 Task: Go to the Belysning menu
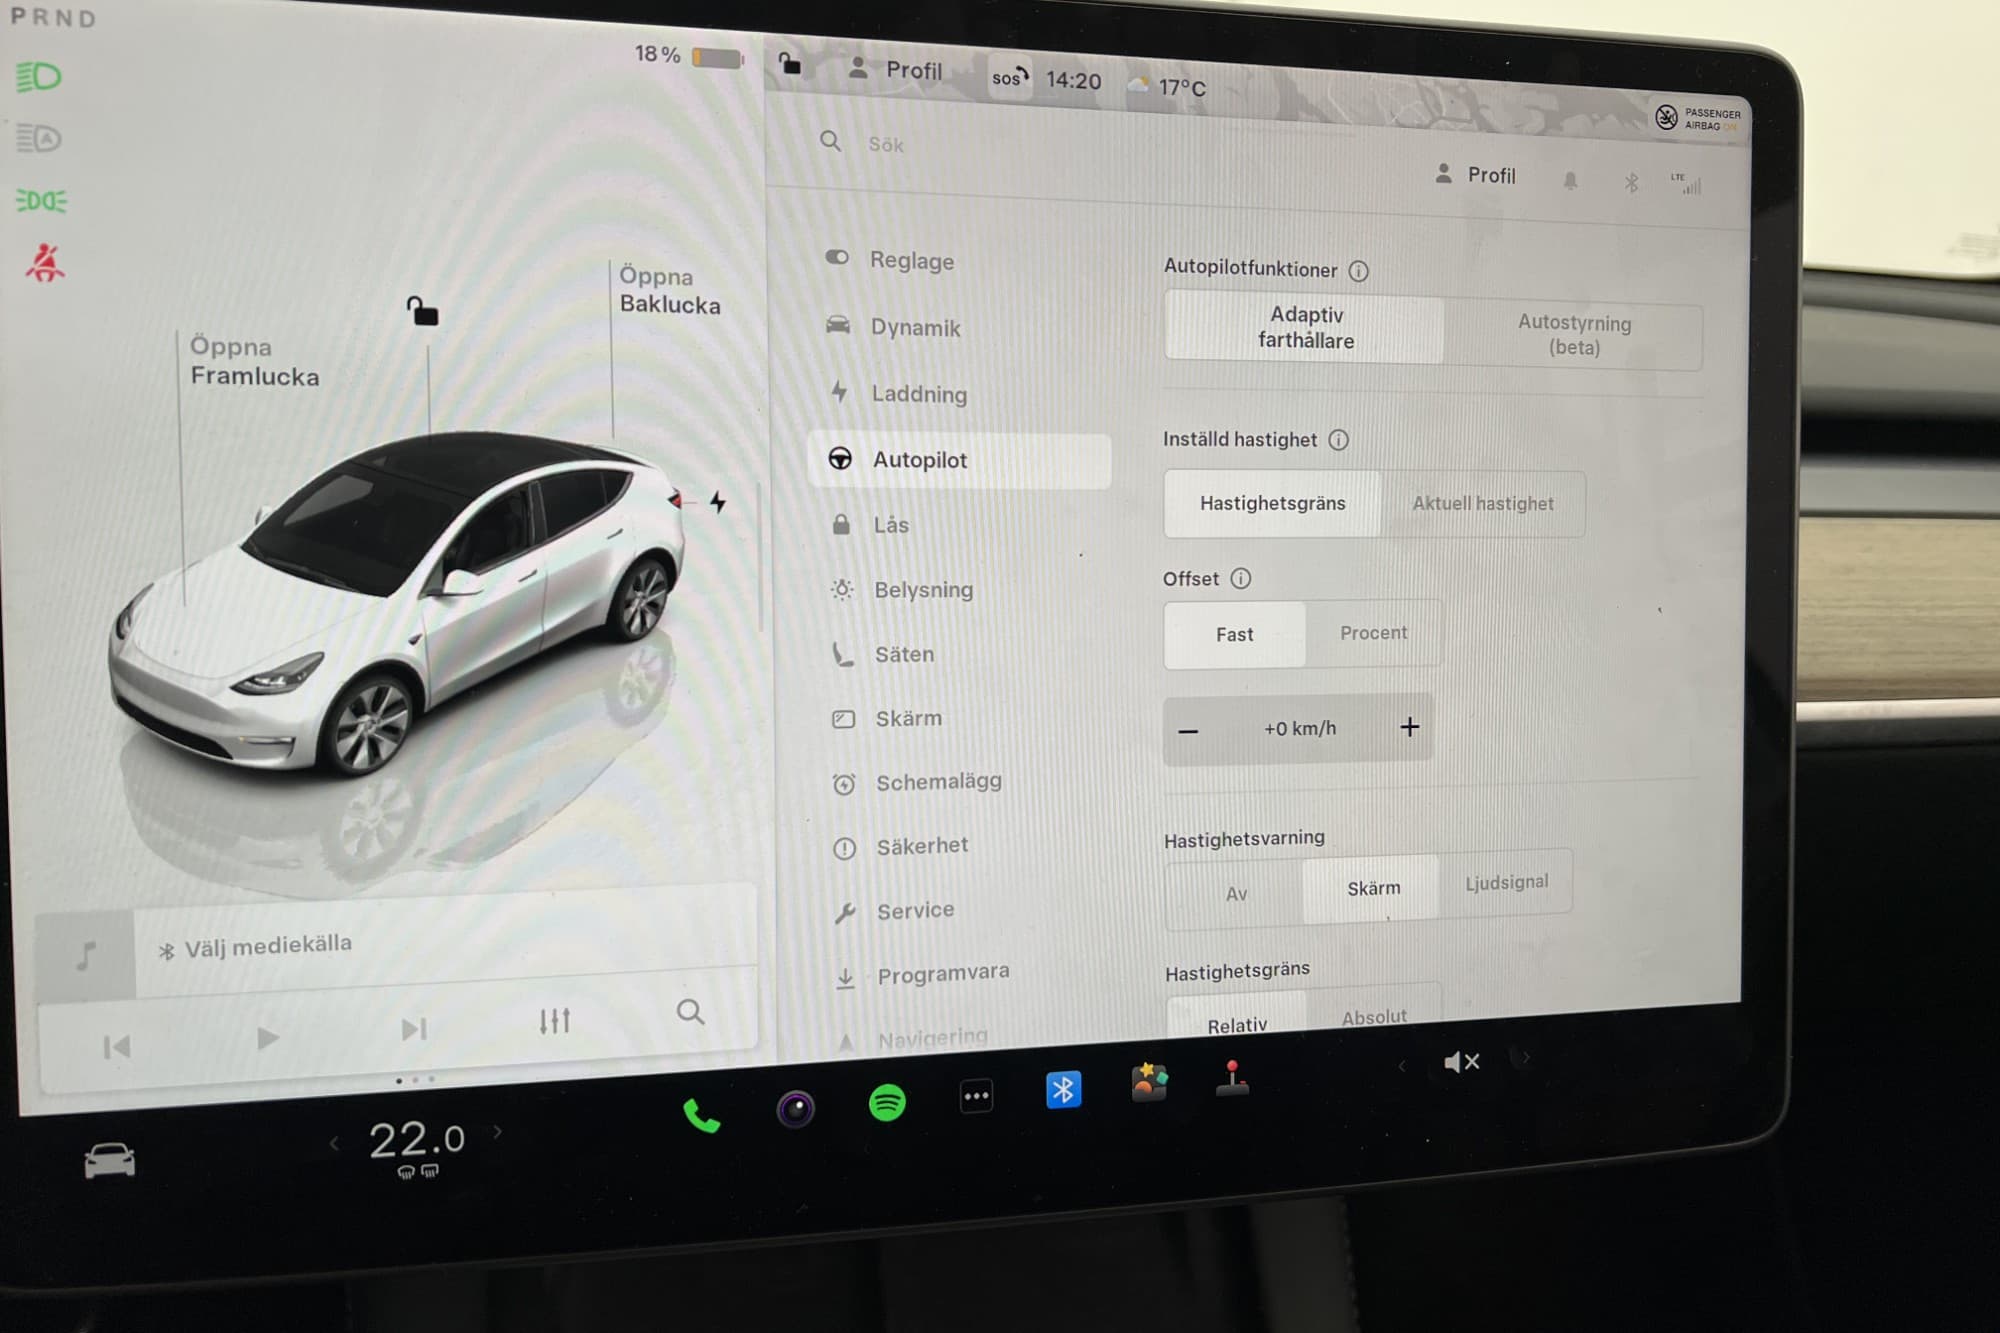point(922,590)
